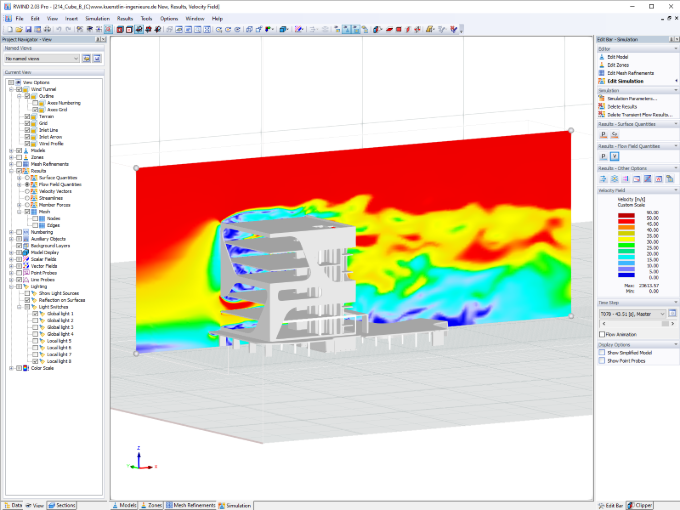
Task: Collapse the Editor section in Edit Bar
Action: tap(676, 49)
